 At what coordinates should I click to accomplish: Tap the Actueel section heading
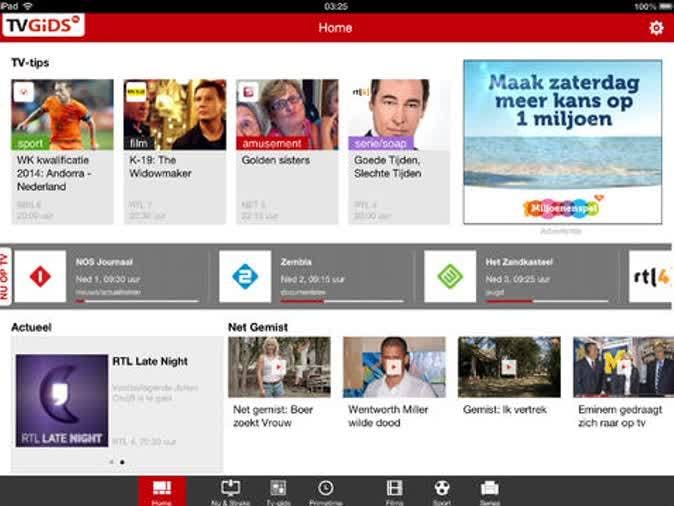coord(31,327)
